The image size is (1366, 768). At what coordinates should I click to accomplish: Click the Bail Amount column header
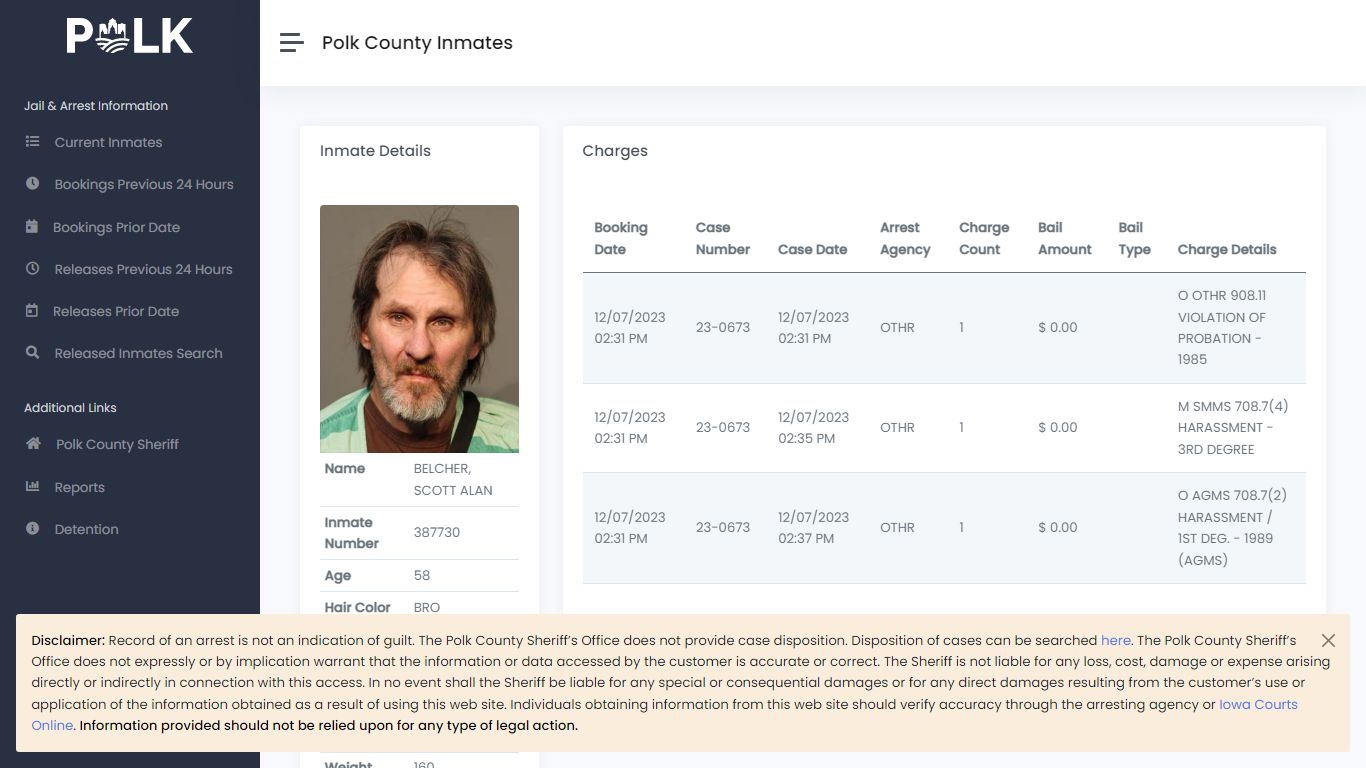pos(1065,238)
